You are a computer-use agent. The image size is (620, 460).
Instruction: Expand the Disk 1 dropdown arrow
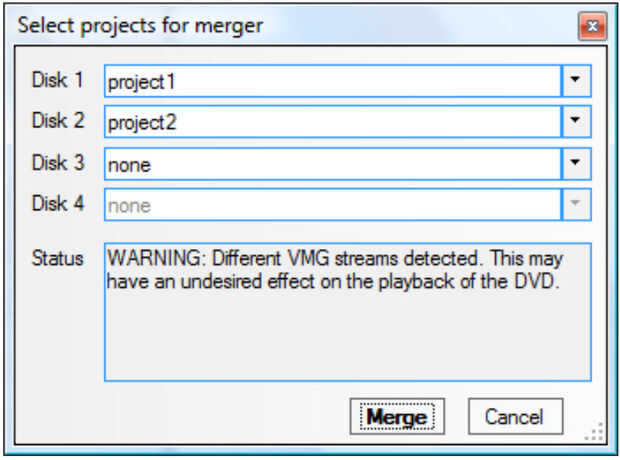click(x=575, y=80)
